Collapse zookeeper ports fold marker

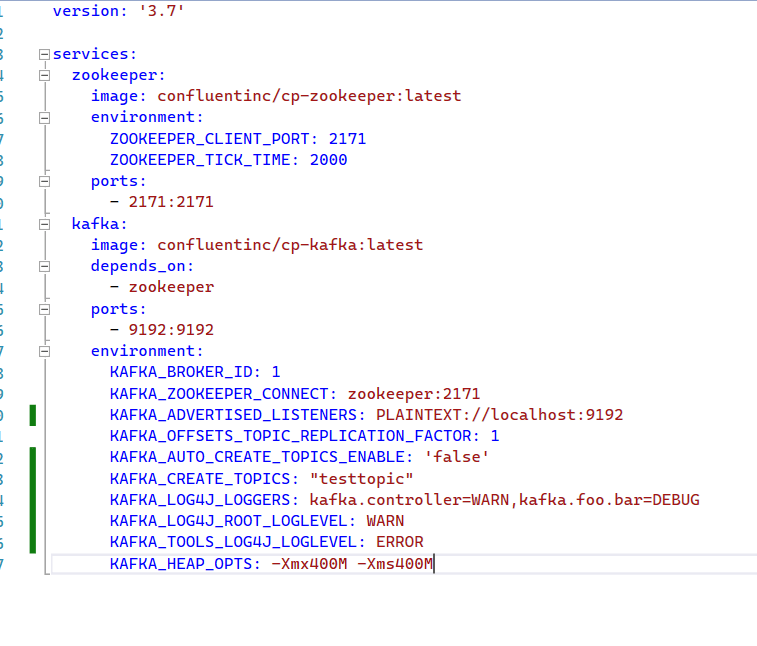click(44, 182)
